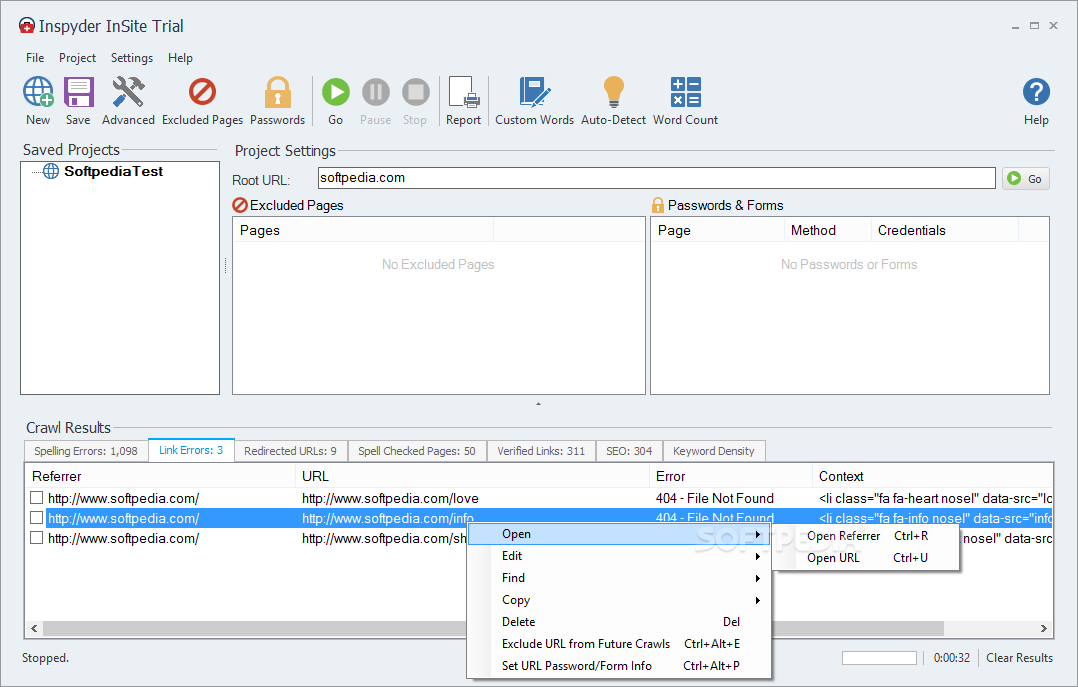The width and height of the screenshot is (1078, 687).
Task: Sort by URL column header
Action: 473,477
